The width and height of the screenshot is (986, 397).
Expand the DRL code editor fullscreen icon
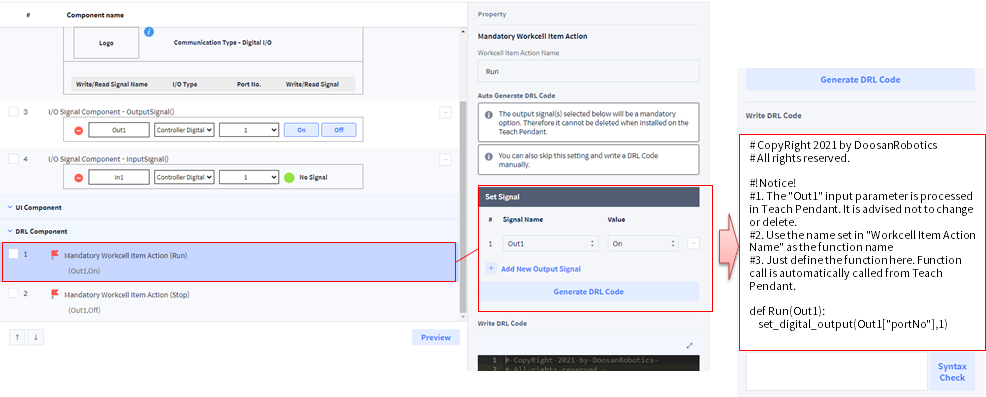(x=689, y=345)
